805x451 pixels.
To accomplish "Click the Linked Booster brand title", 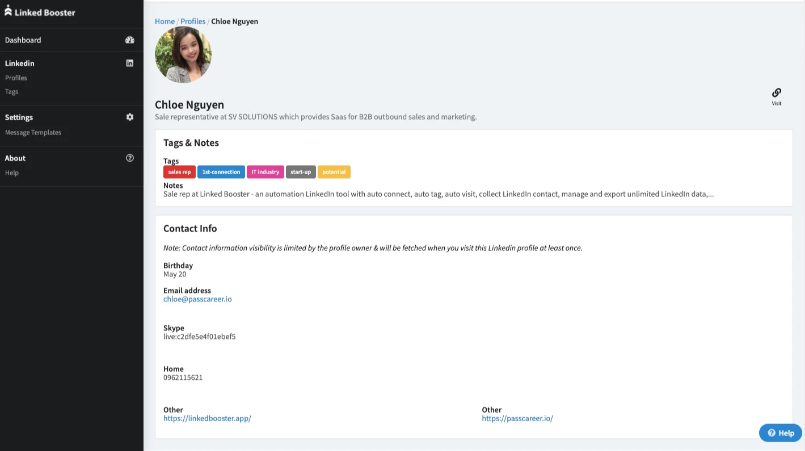I will (45, 12).
